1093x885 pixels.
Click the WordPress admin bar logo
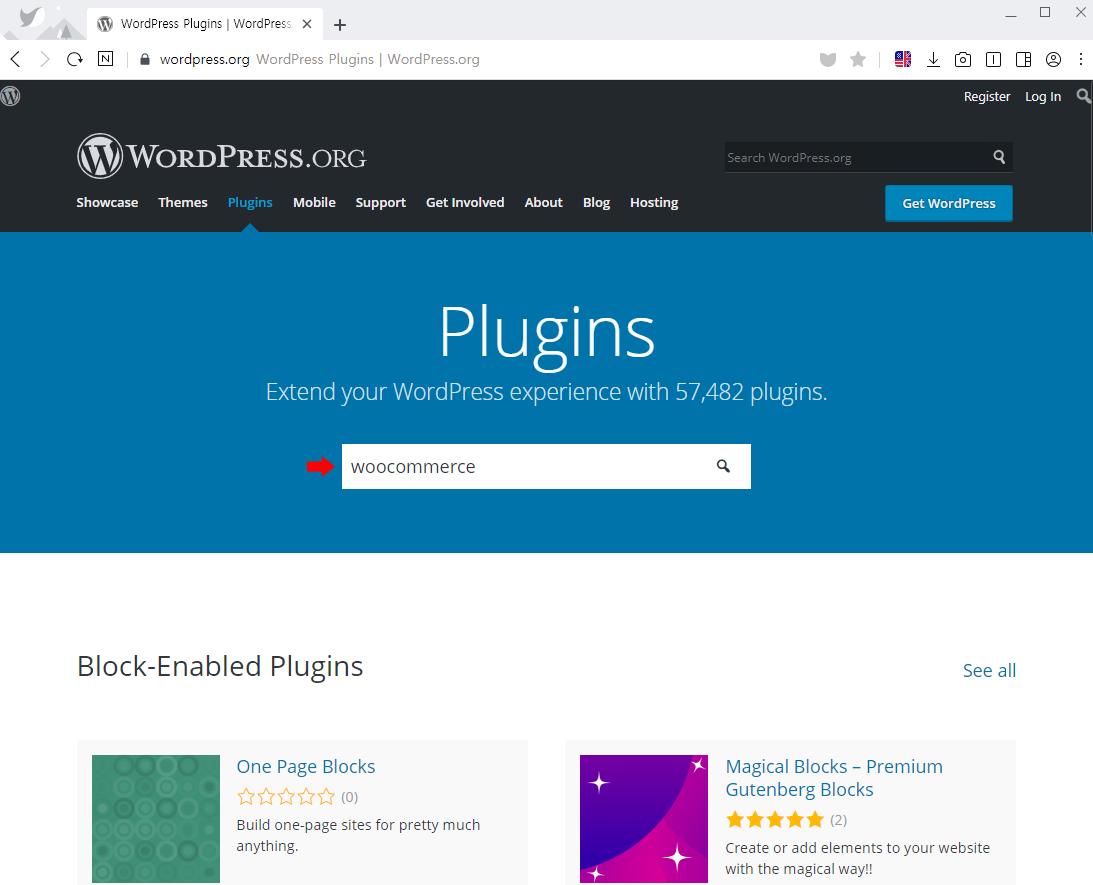point(10,96)
